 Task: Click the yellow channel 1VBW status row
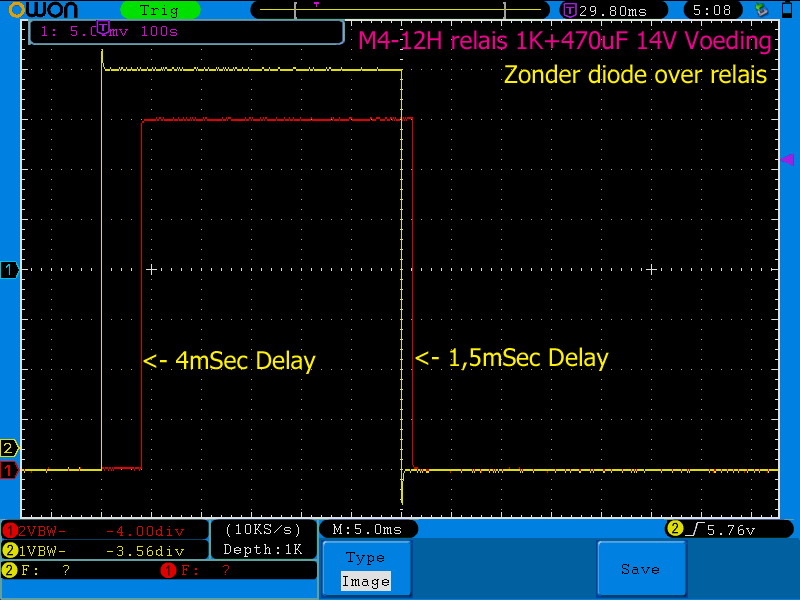point(105,551)
